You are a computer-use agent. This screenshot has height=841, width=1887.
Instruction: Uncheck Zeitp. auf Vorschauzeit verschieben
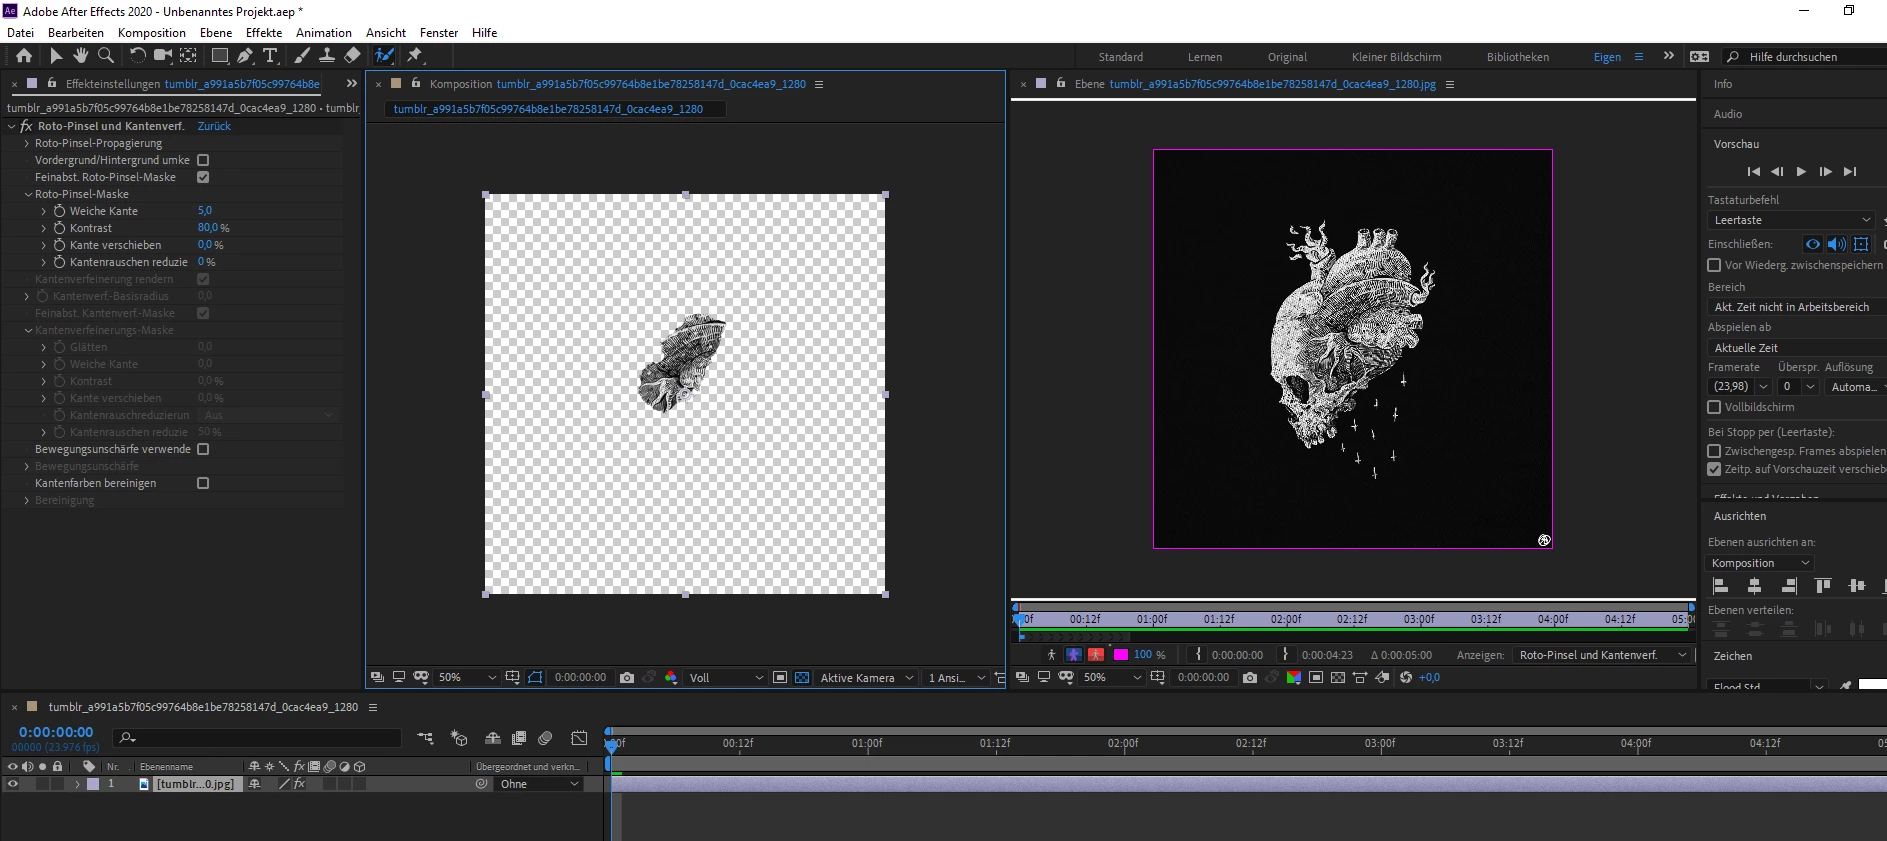(x=1714, y=468)
